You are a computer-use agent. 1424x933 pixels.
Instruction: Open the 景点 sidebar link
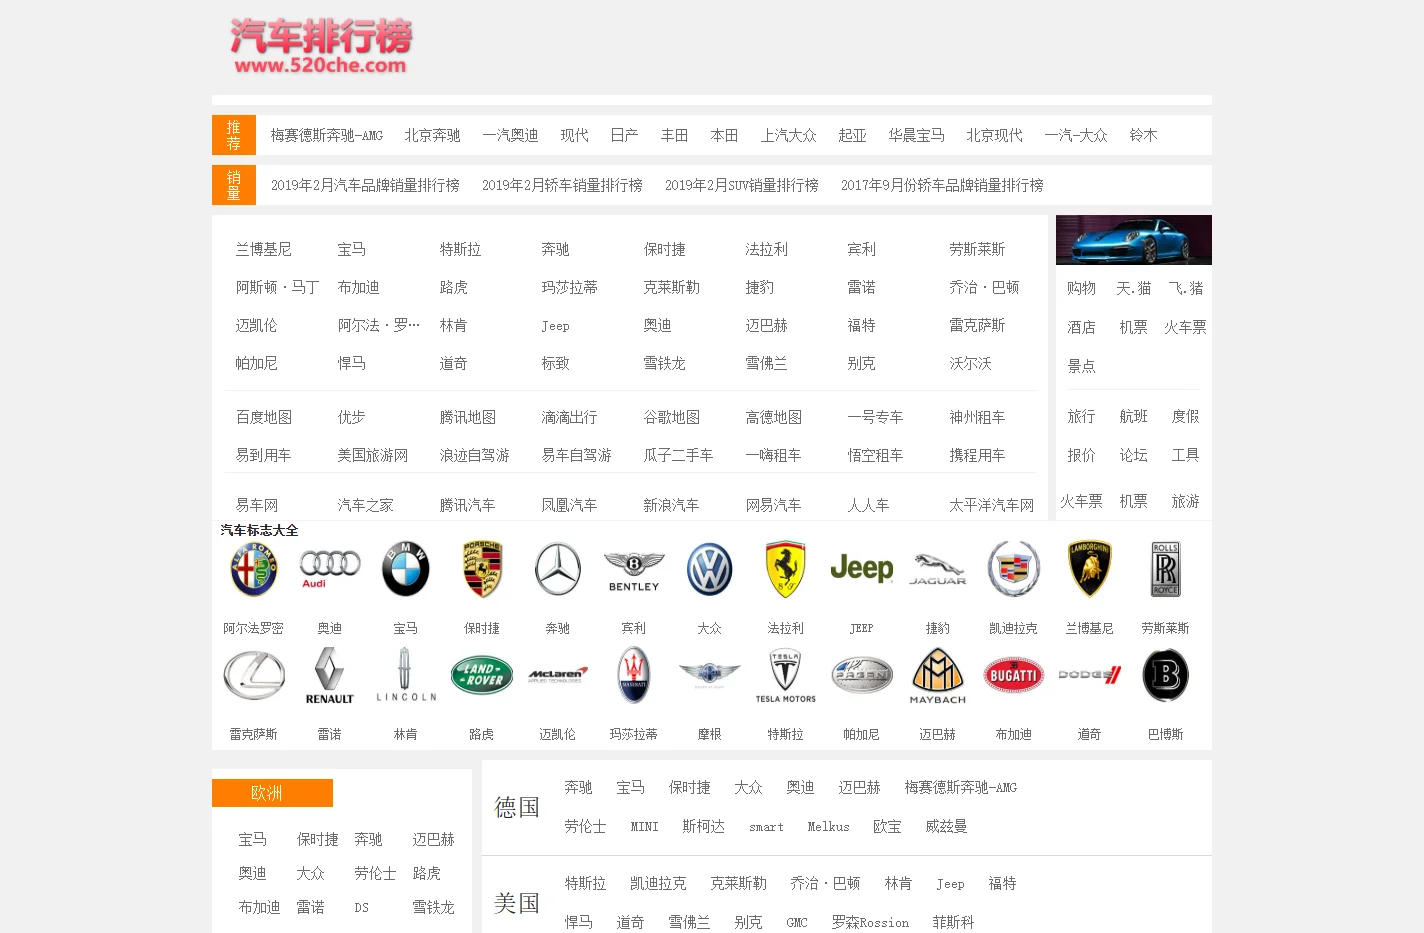[1082, 366]
